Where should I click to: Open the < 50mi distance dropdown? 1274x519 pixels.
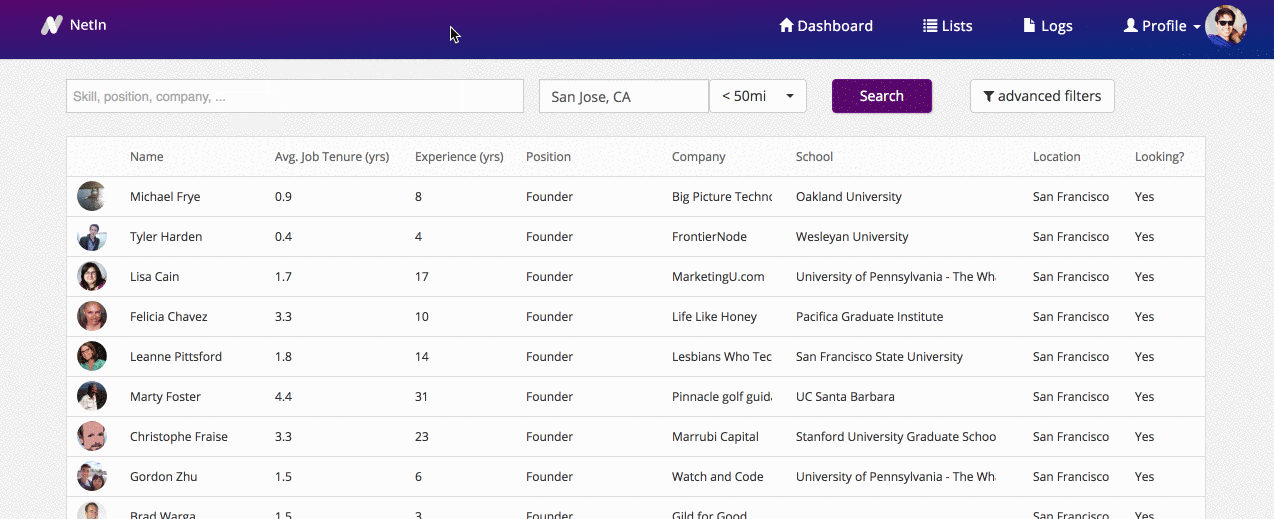(757, 96)
